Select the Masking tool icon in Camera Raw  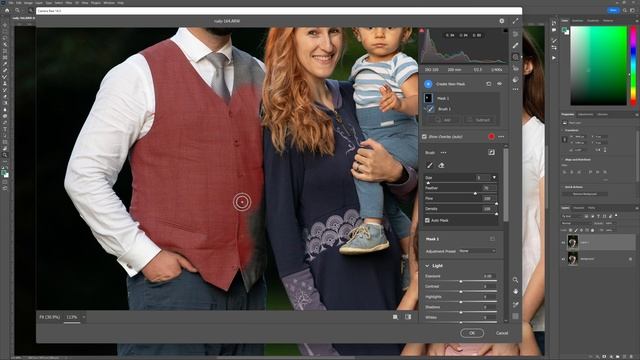pyautogui.click(x=516, y=57)
